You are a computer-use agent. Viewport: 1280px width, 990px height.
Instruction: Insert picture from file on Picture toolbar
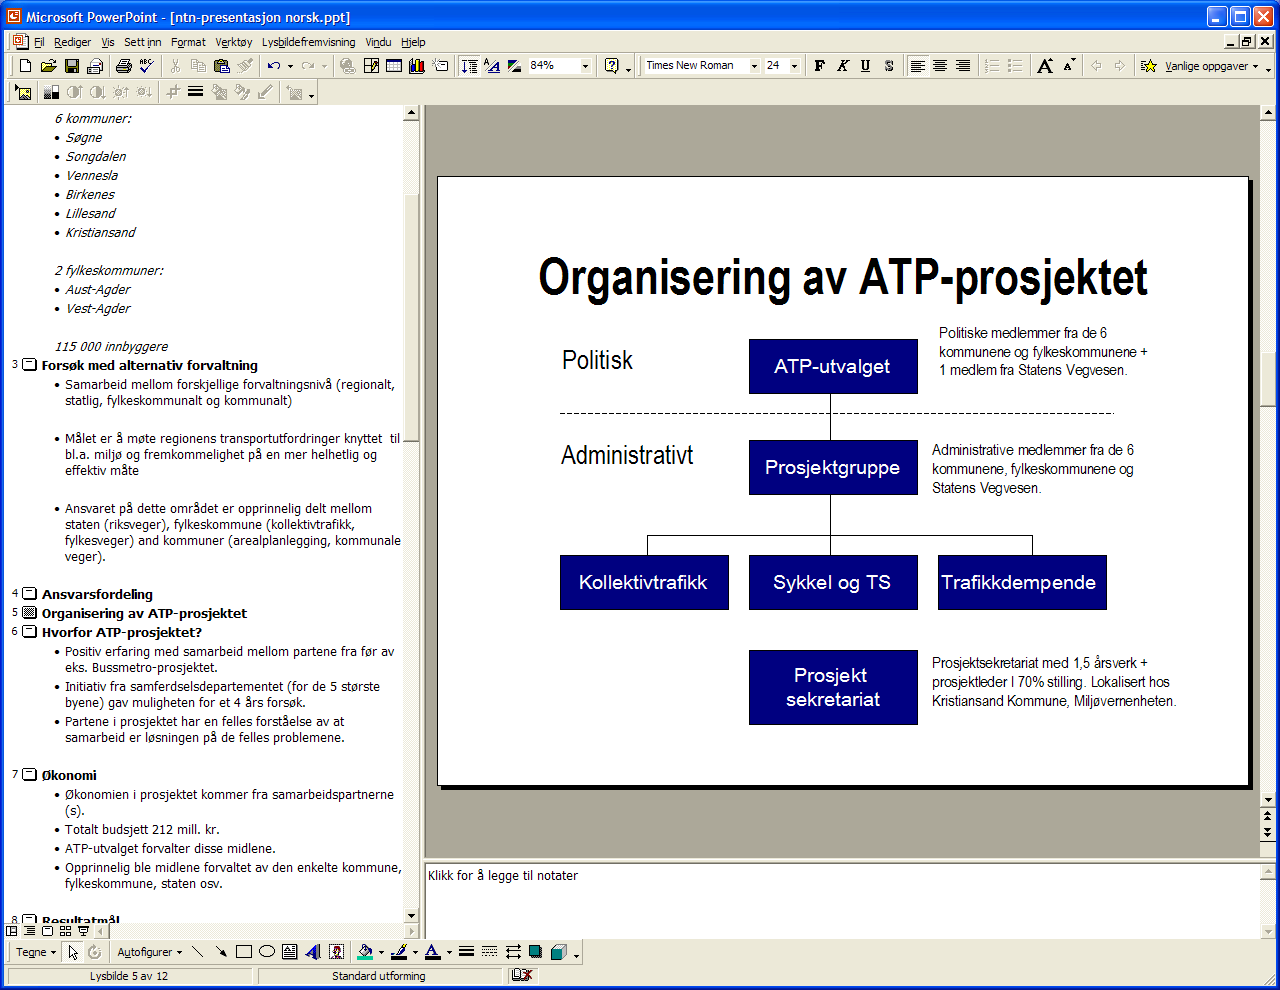[25, 92]
